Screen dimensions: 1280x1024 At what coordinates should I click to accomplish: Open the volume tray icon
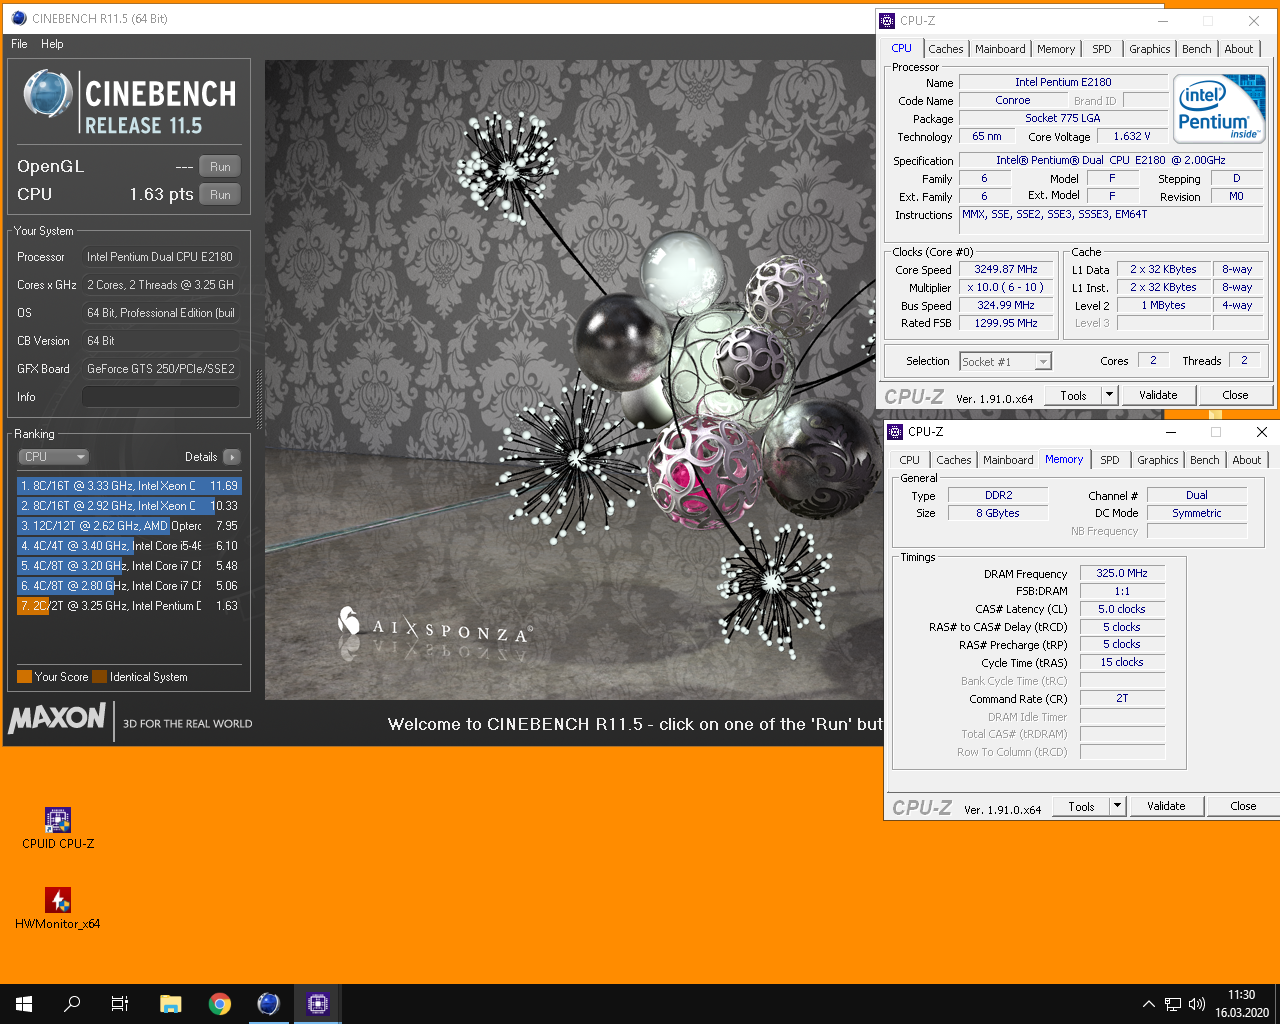click(x=1196, y=1004)
